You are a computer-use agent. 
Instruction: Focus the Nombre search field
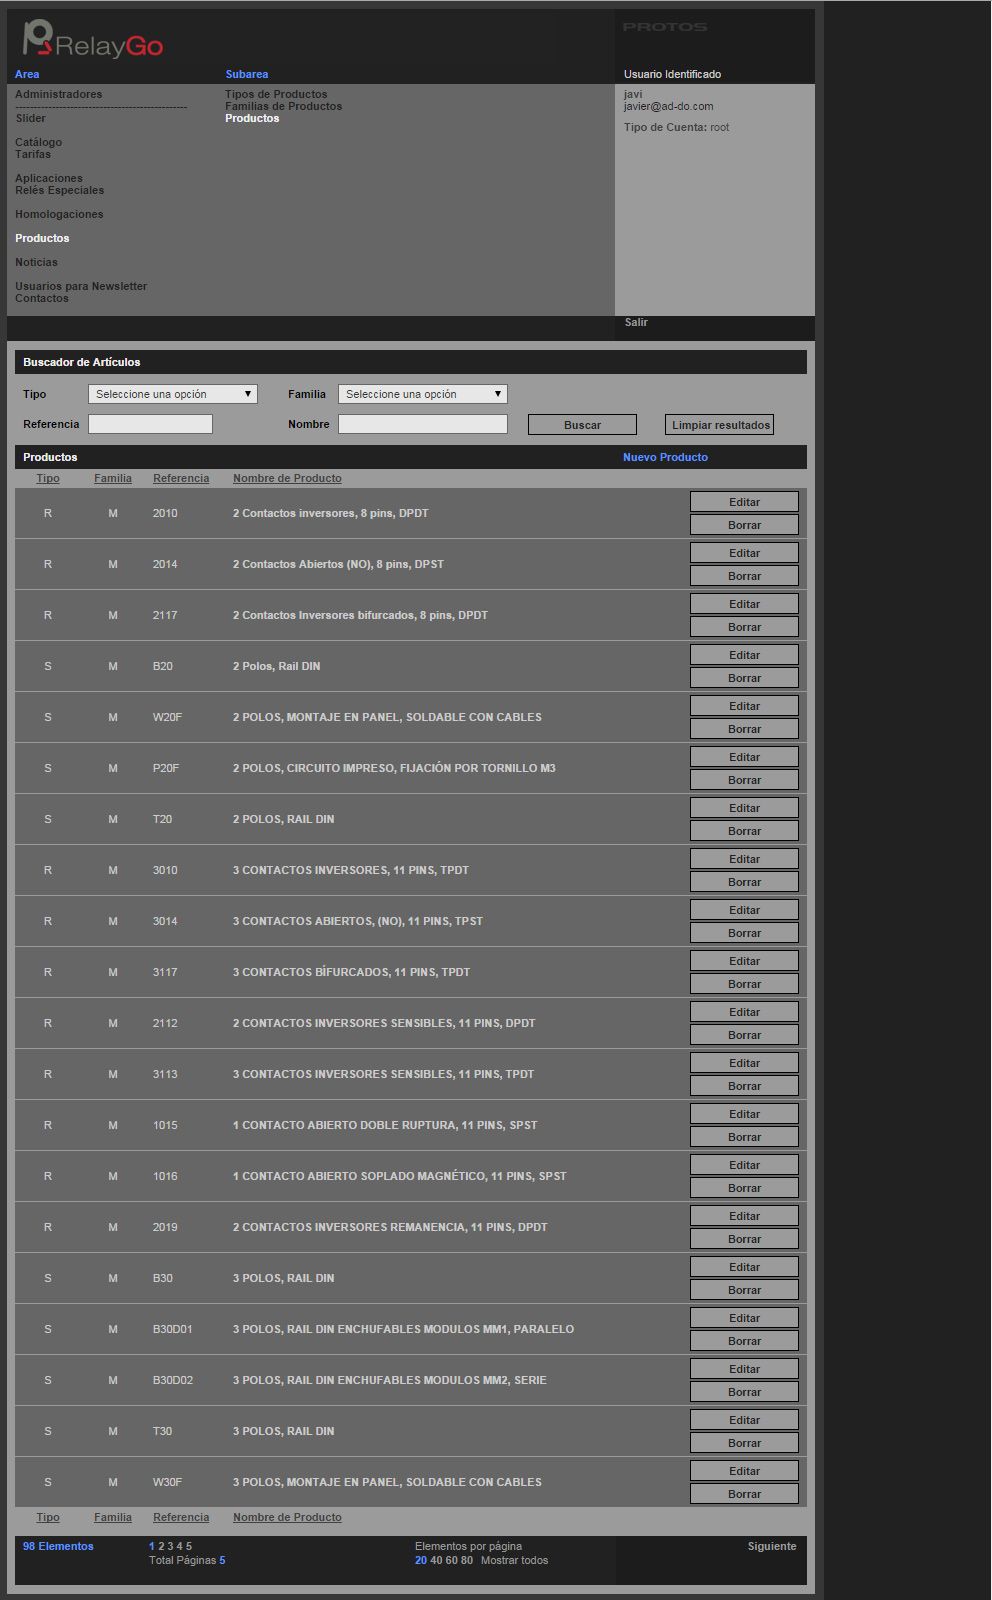(x=423, y=424)
